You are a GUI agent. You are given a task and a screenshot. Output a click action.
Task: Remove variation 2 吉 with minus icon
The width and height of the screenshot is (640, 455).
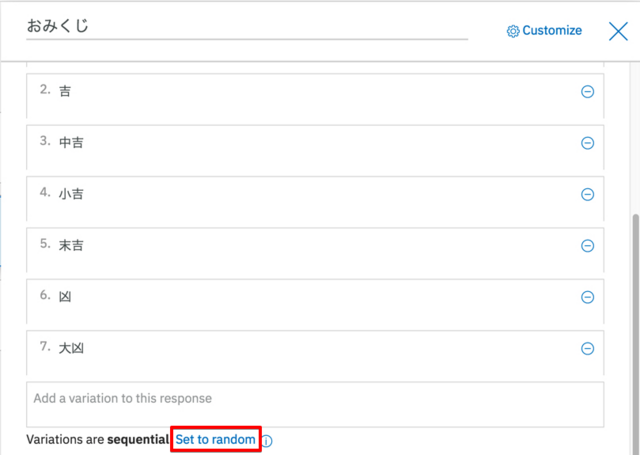(587, 91)
